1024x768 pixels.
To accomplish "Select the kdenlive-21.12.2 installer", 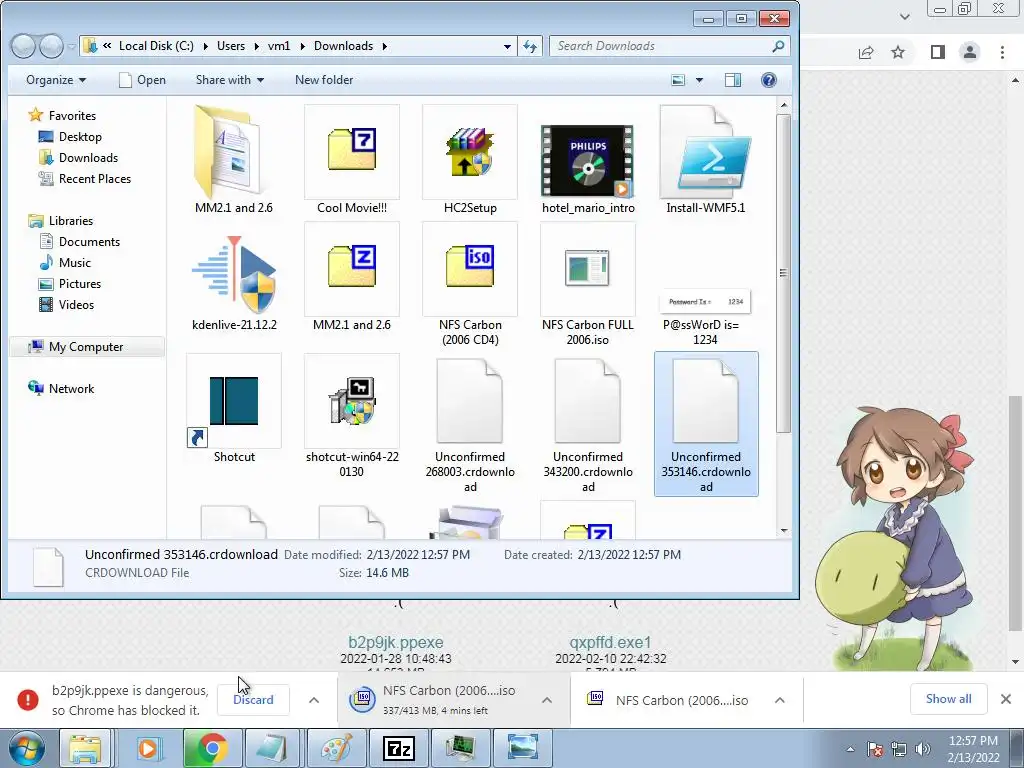I will [x=234, y=284].
